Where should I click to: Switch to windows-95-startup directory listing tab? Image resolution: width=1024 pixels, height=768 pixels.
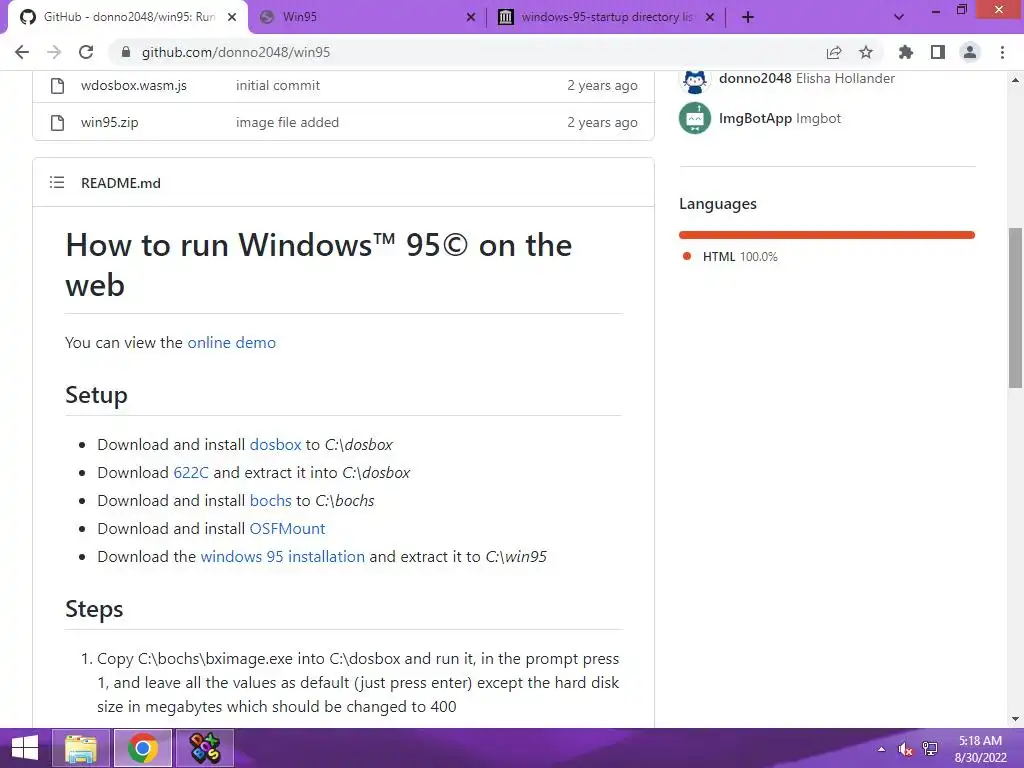pos(606,17)
